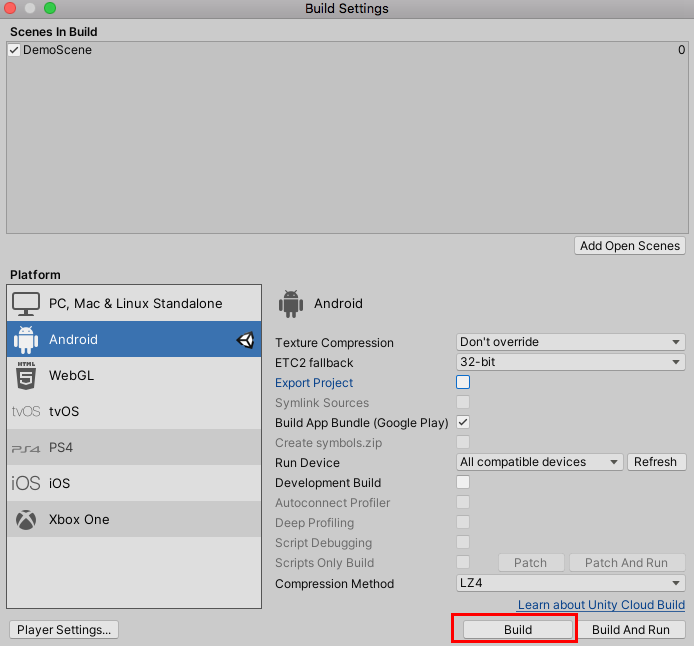
Task: Click the Android robot icon in platform list
Action: click(x=26, y=340)
